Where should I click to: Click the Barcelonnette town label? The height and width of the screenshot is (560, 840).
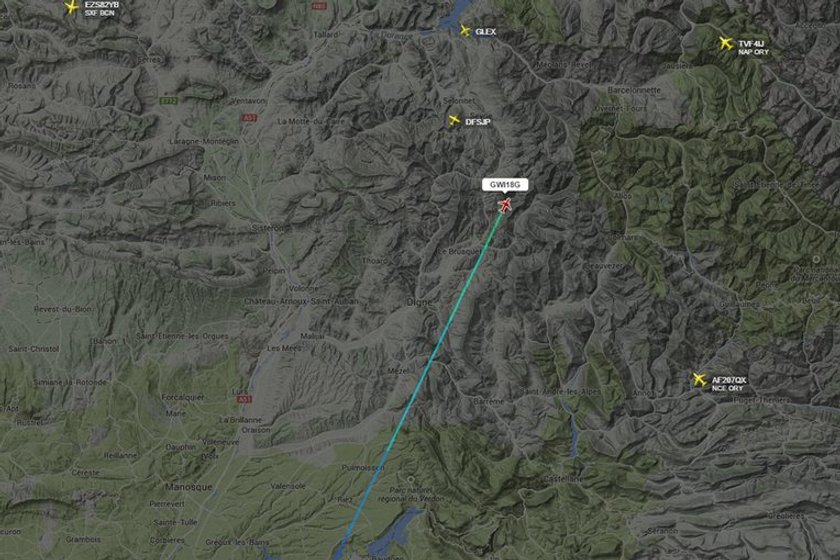[x=634, y=90]
